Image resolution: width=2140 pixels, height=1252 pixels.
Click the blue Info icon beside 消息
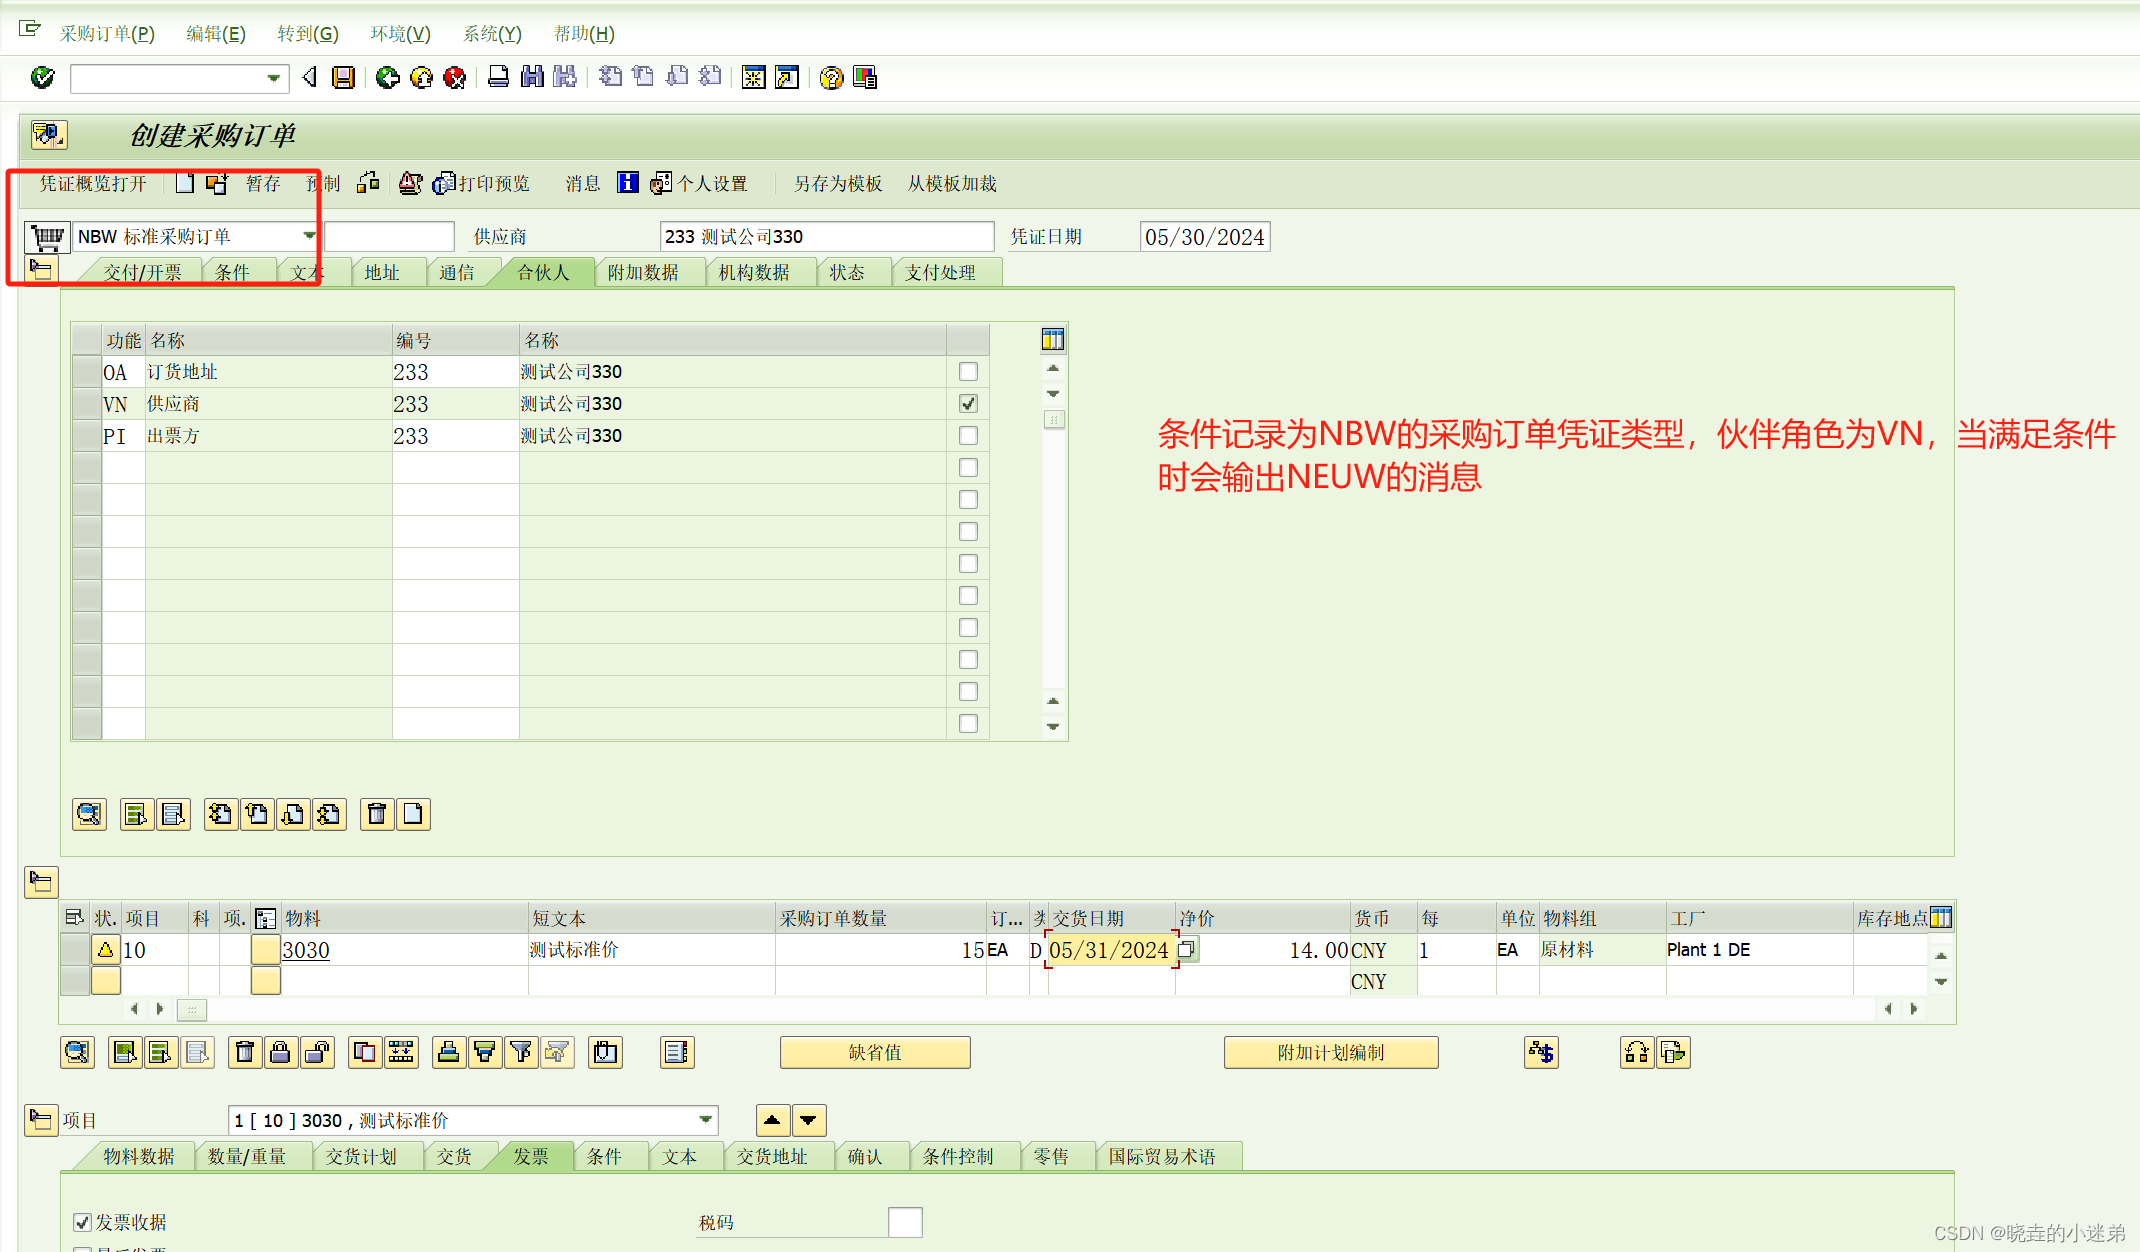[627, 183]
